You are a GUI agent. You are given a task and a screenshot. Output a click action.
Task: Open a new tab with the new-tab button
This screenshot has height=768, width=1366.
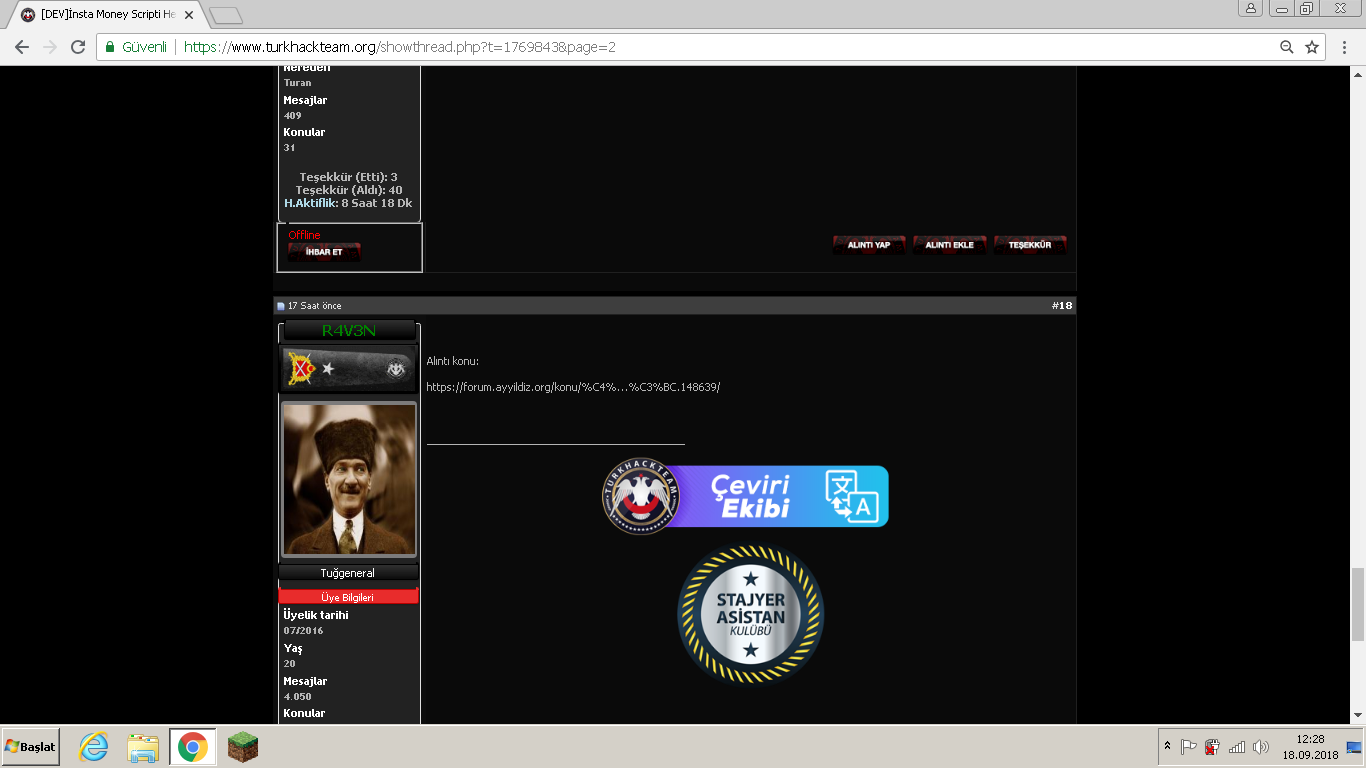pyautogui.click(x=226, y=15)
